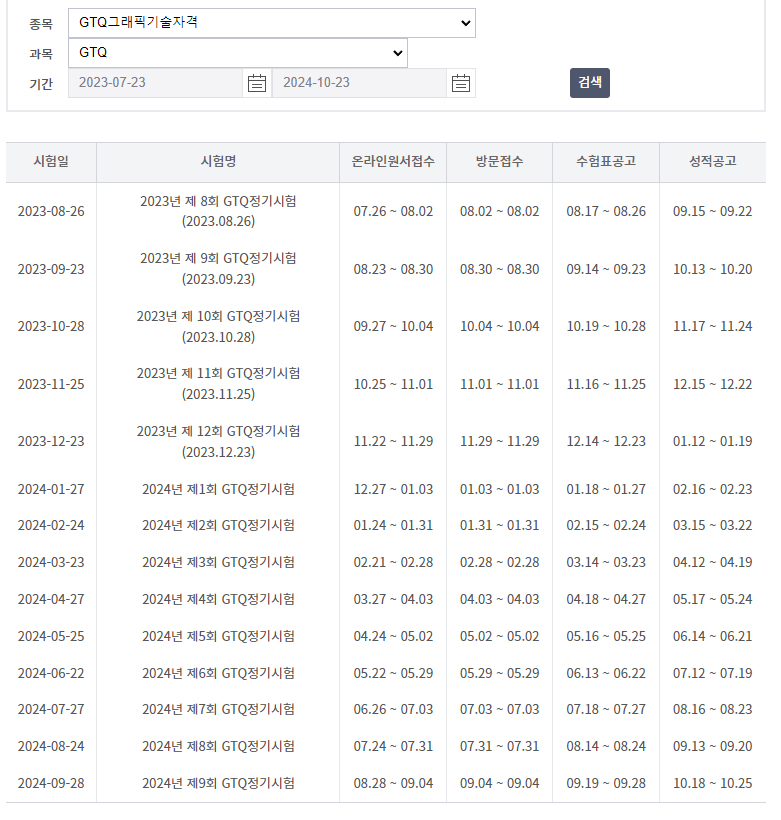
Task: Click score announcement 10.18 ~ 10.25
Action: [x=712, y=783]
